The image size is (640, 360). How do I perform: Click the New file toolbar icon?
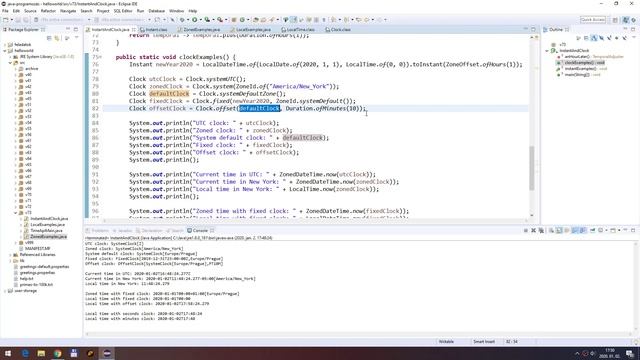click(5, 20)
